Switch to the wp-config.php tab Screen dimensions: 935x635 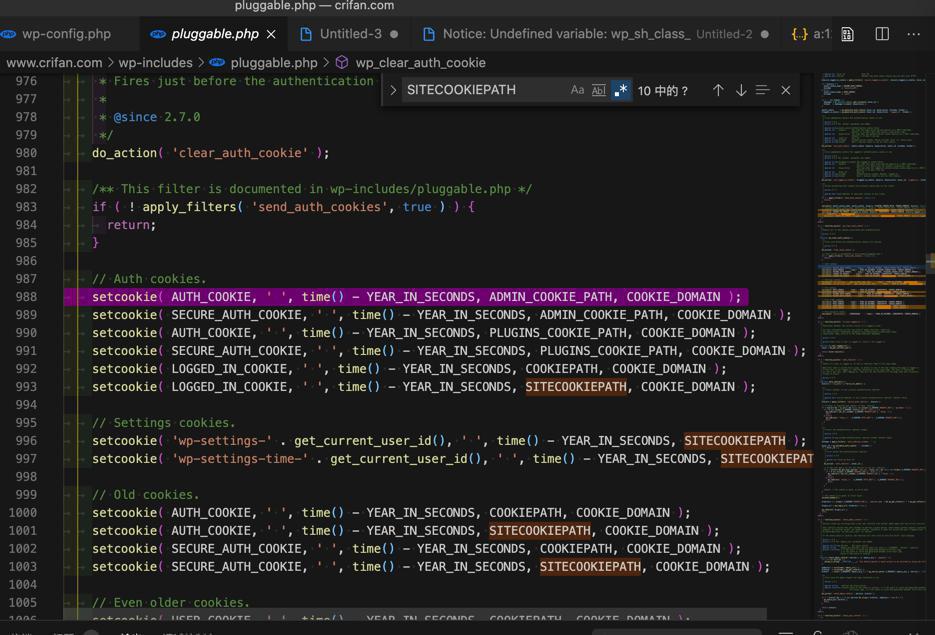pyautogui.click(x=66, y=34)
